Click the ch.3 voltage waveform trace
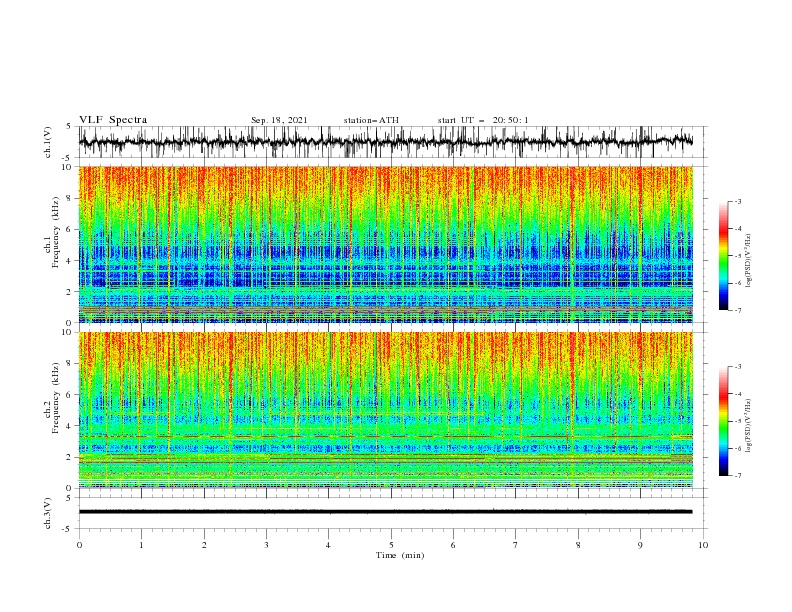The image size is (792, 612). coord(385,512)
